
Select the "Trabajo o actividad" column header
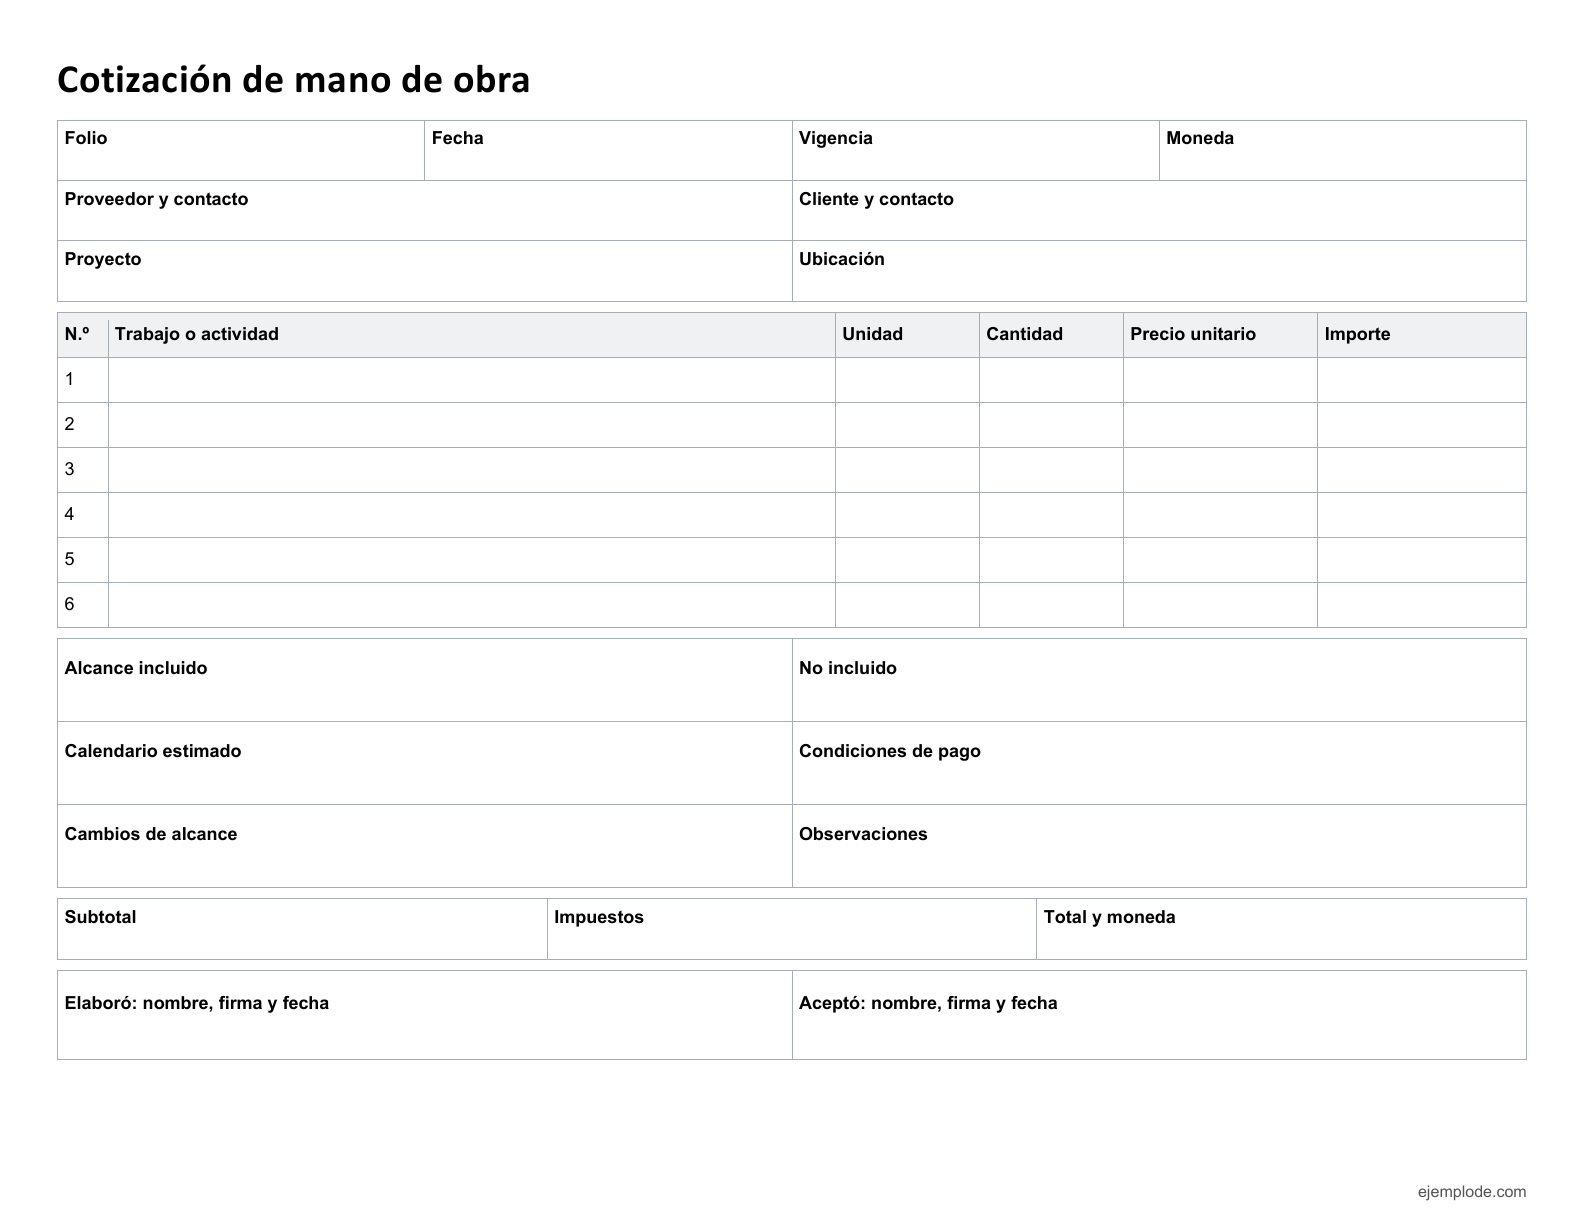coord(197,334)
